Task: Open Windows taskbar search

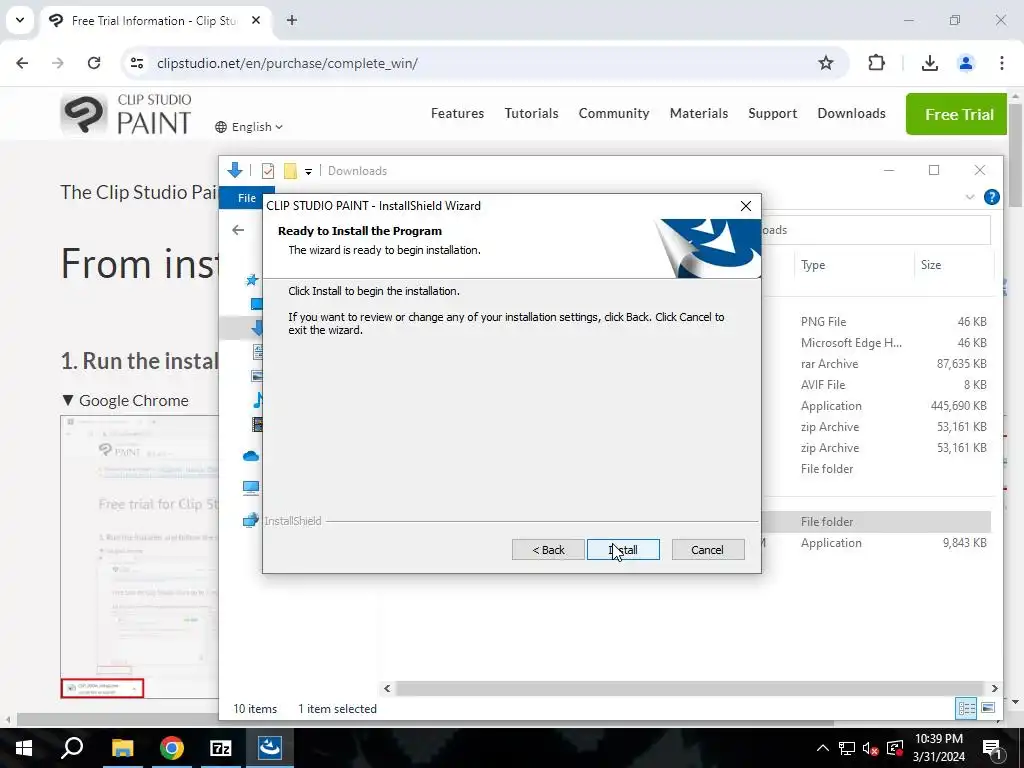Action: 72,748
